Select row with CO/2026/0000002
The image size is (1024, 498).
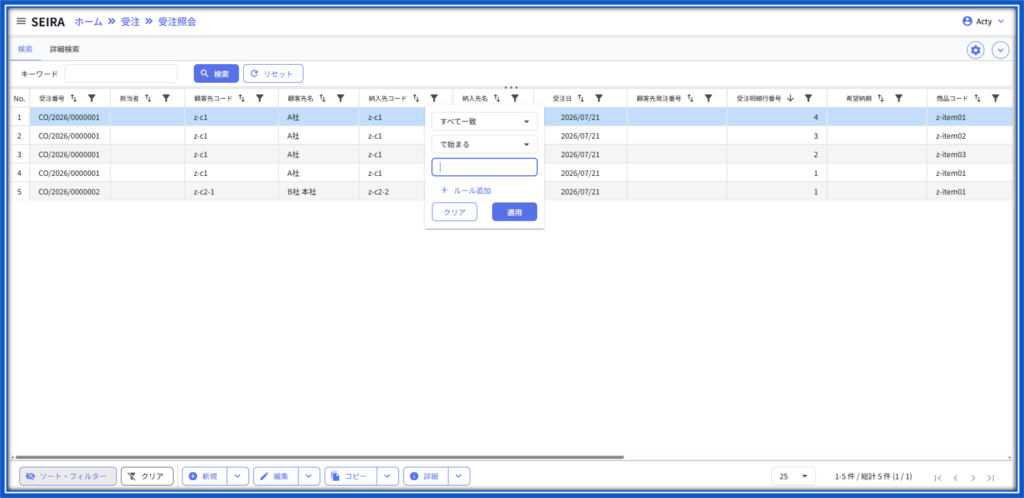pyautogui.click(x=512, y=192)
